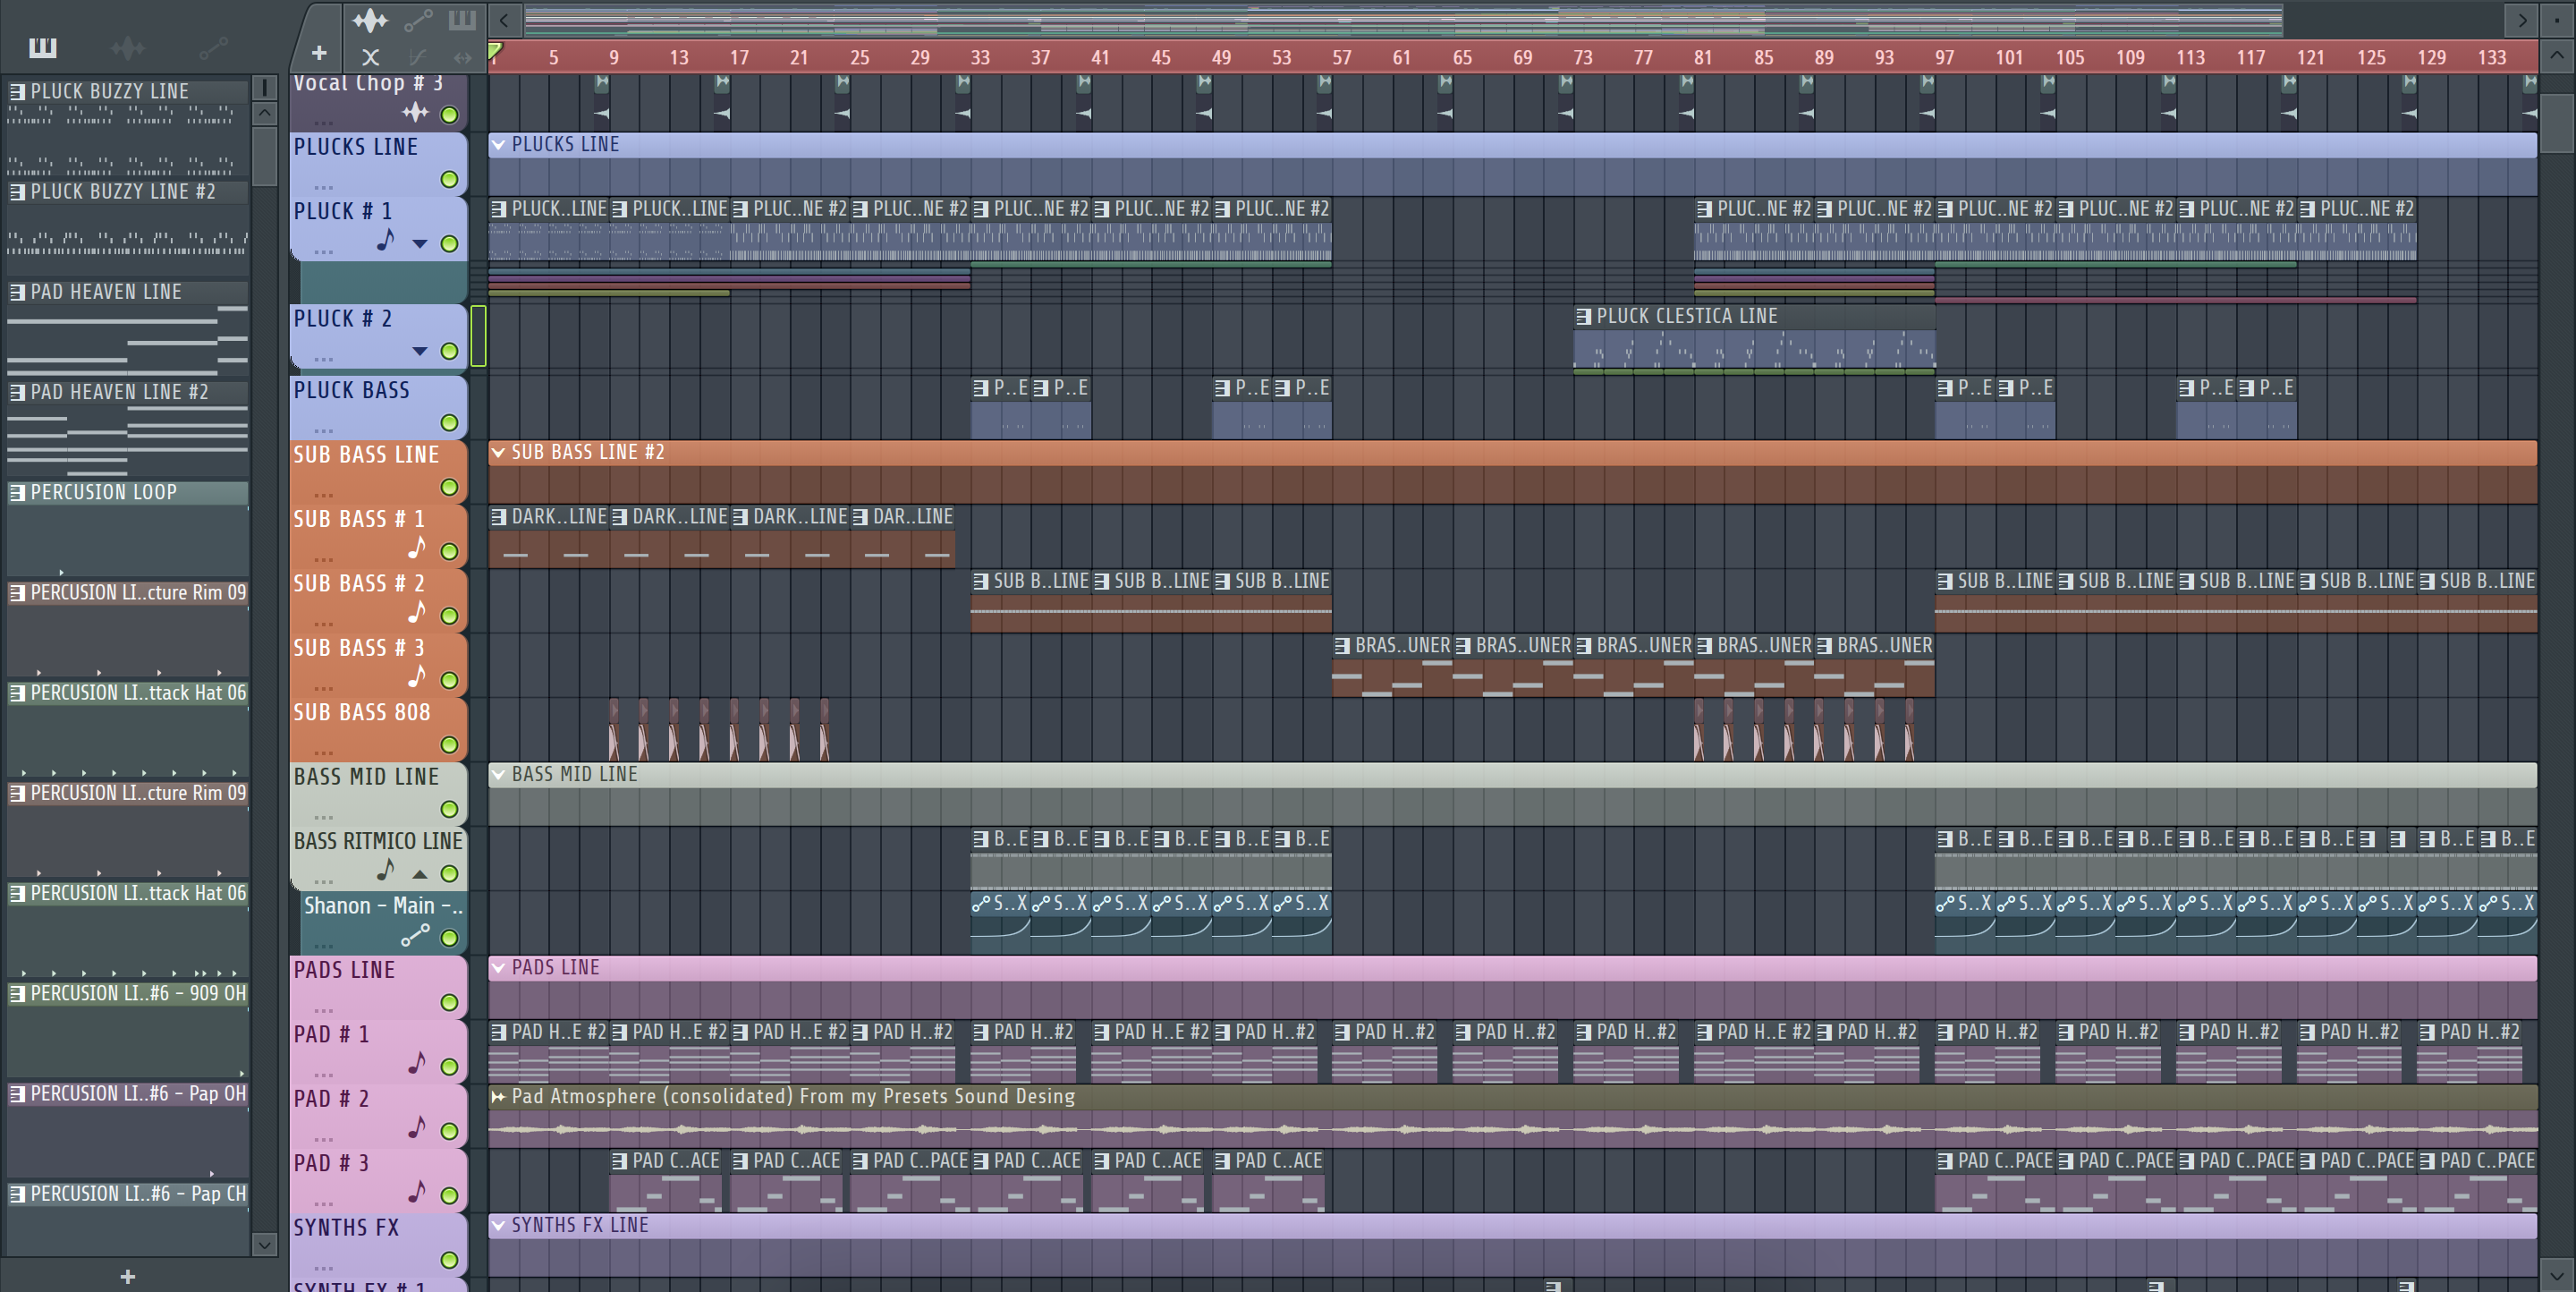Click the note icon on PLUCK # 1 track

pyautogui.click(x=386, y=240)
